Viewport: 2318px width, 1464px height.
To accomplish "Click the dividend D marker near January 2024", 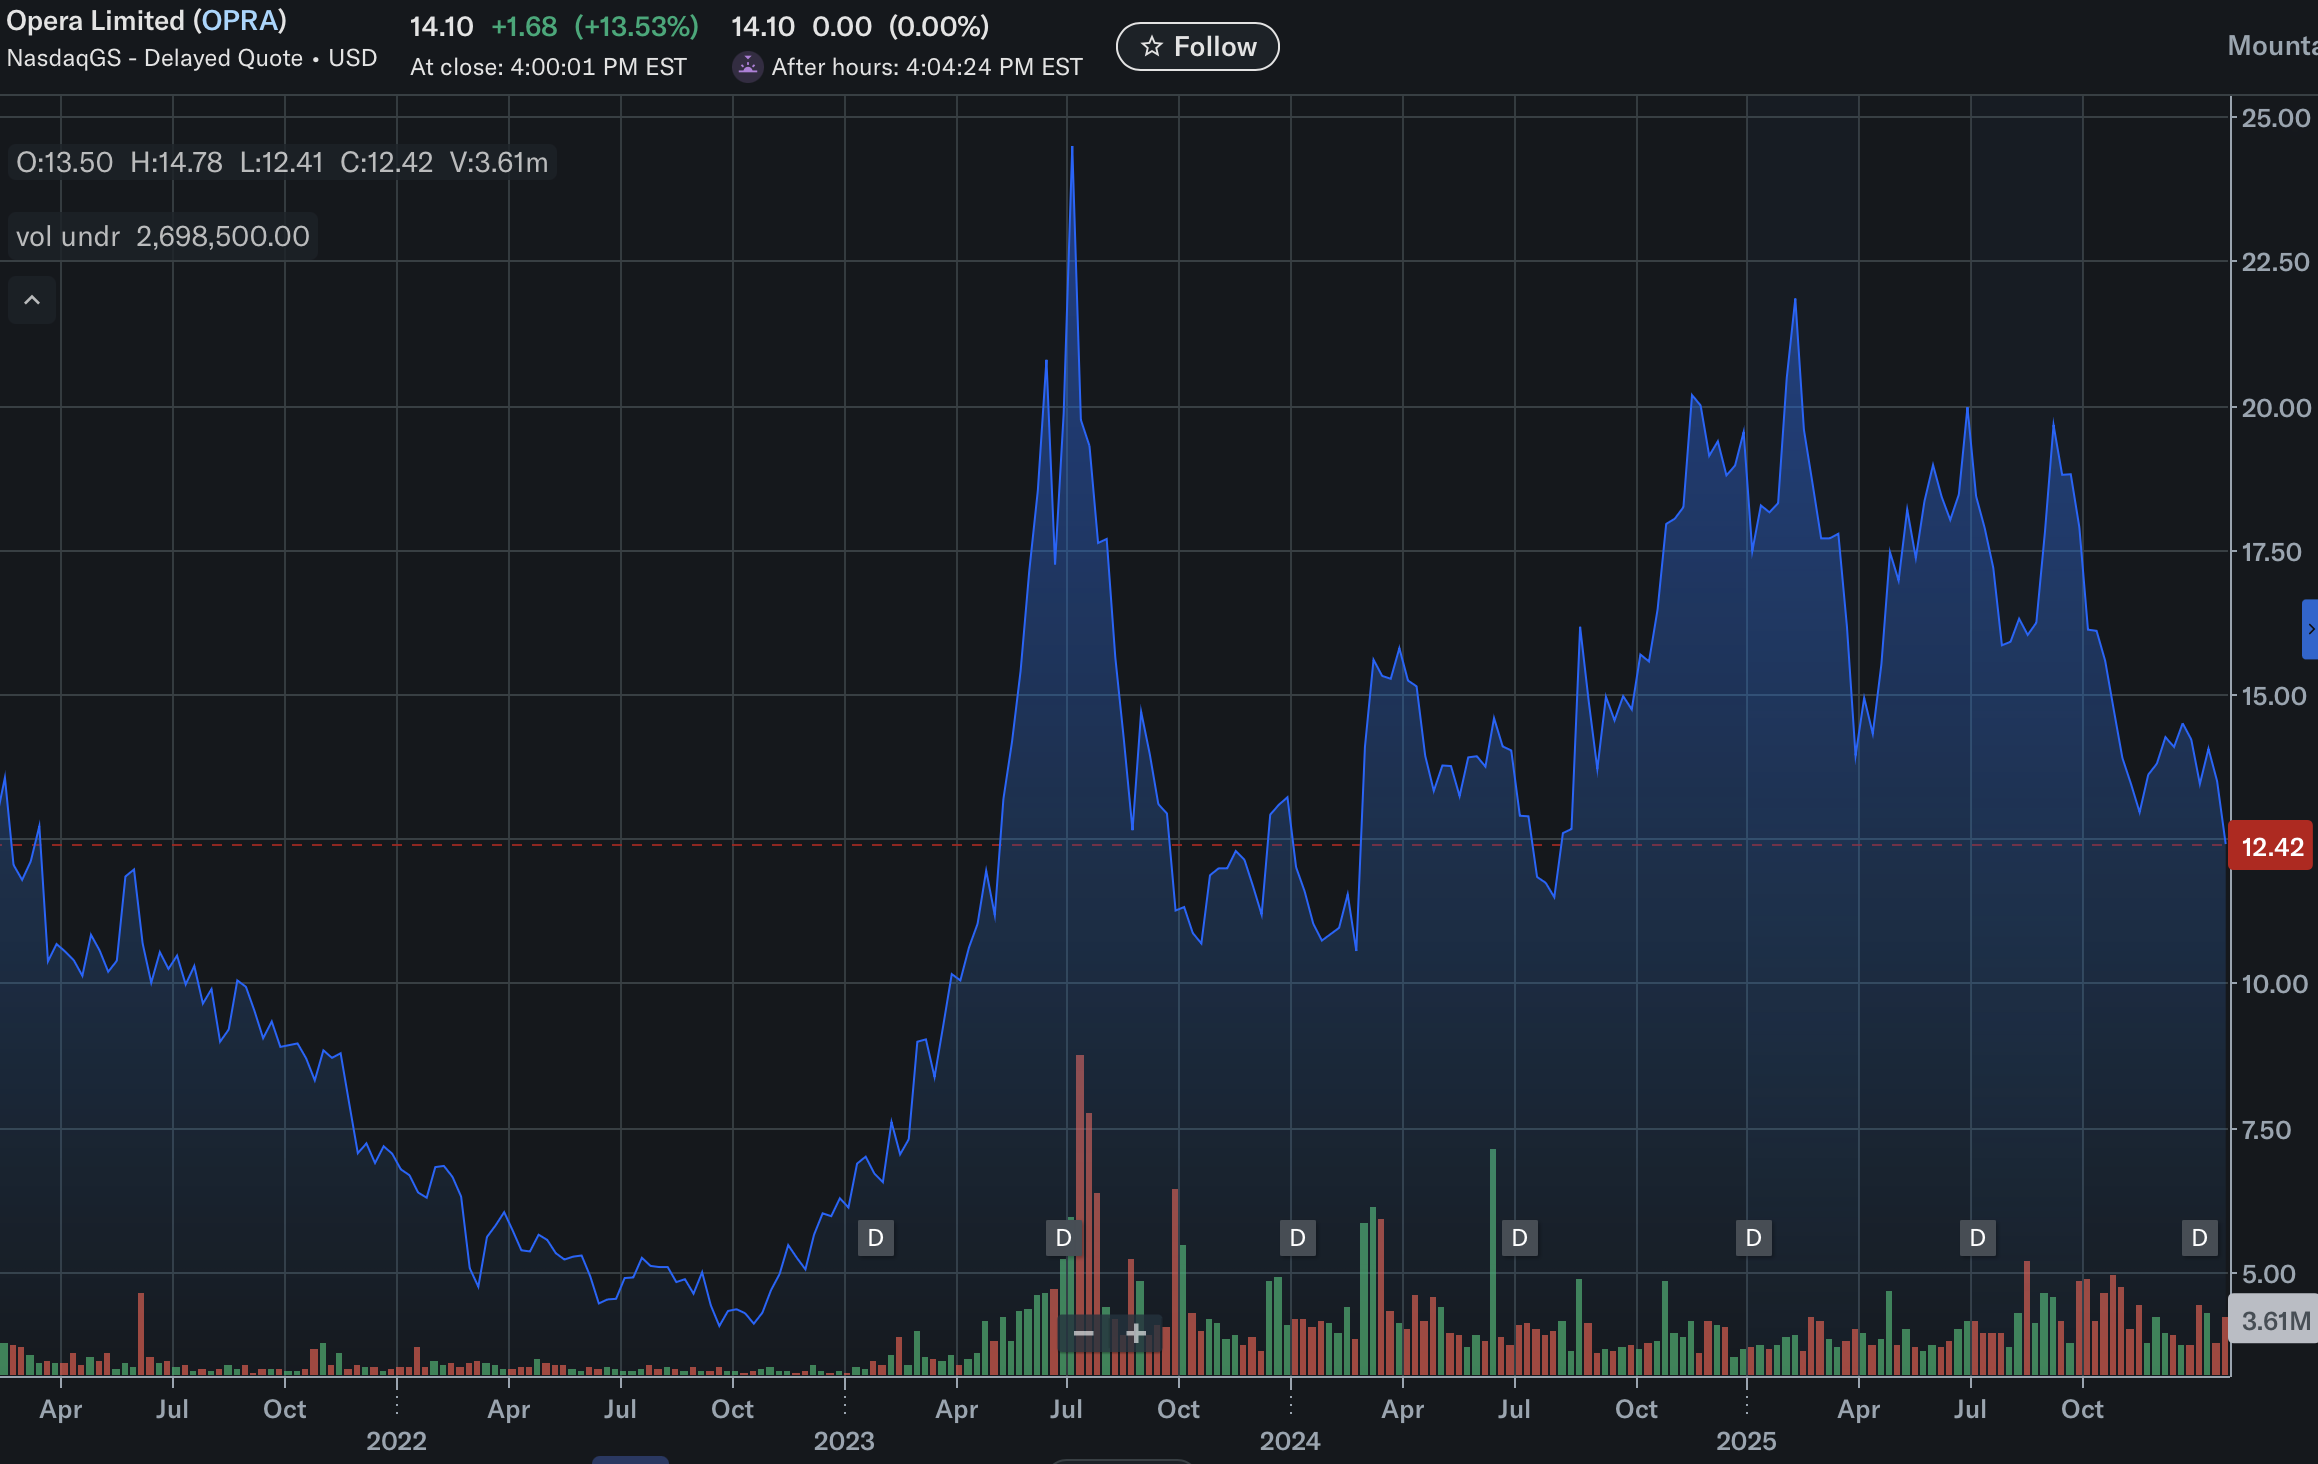I will 1297,1238.
